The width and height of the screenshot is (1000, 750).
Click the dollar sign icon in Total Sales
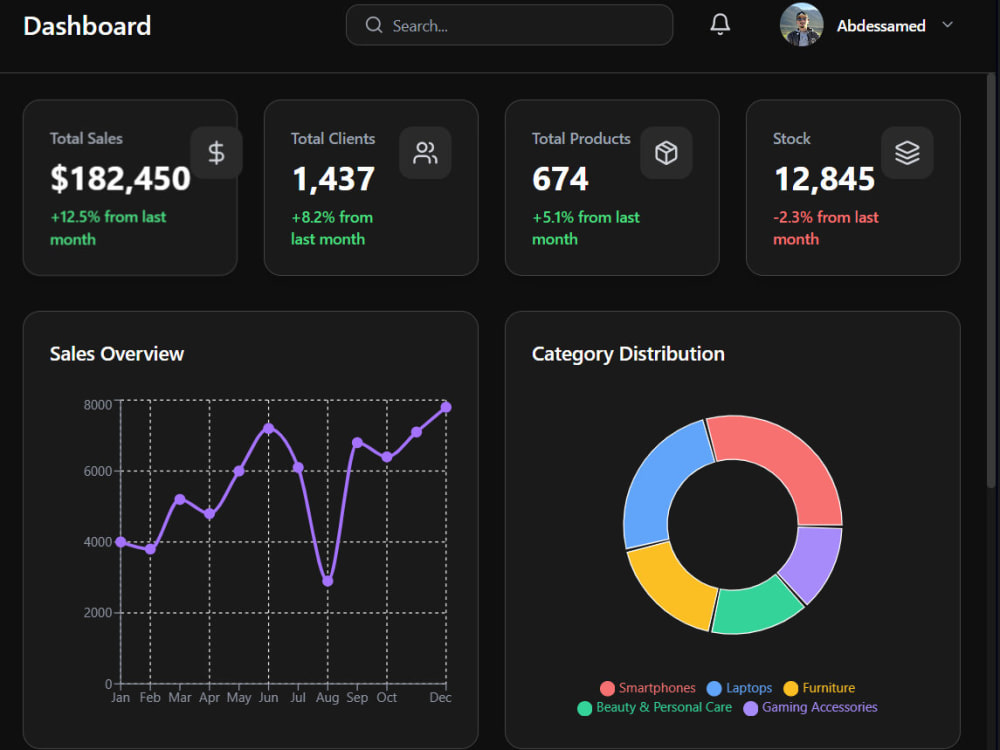216,153
